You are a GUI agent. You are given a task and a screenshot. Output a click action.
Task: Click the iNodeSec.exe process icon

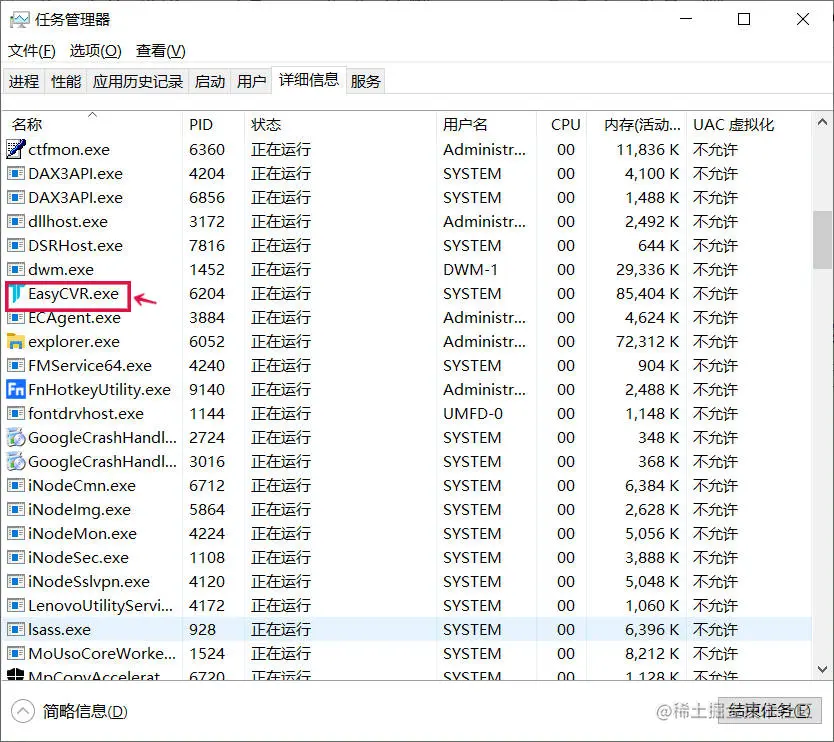coord(15,557)
